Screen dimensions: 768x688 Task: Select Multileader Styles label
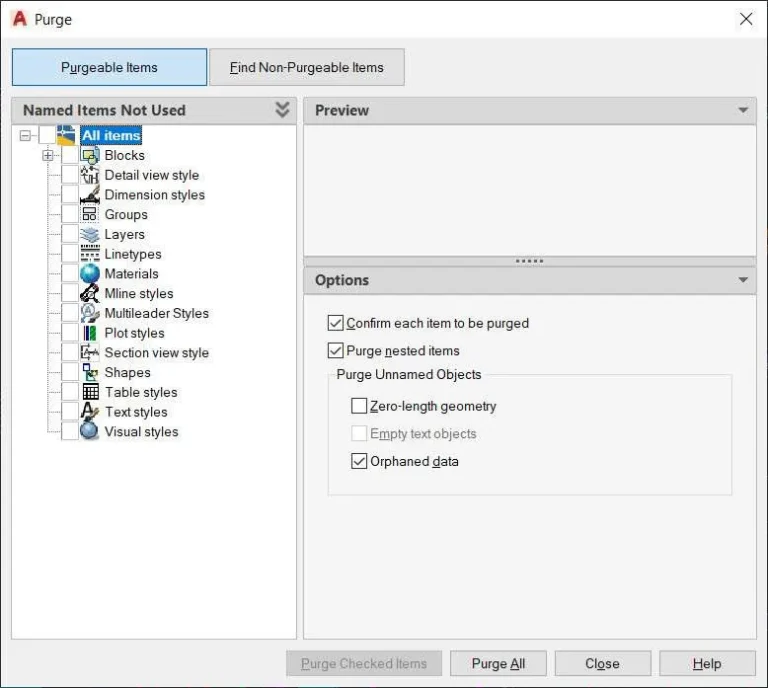coord(157,313)
